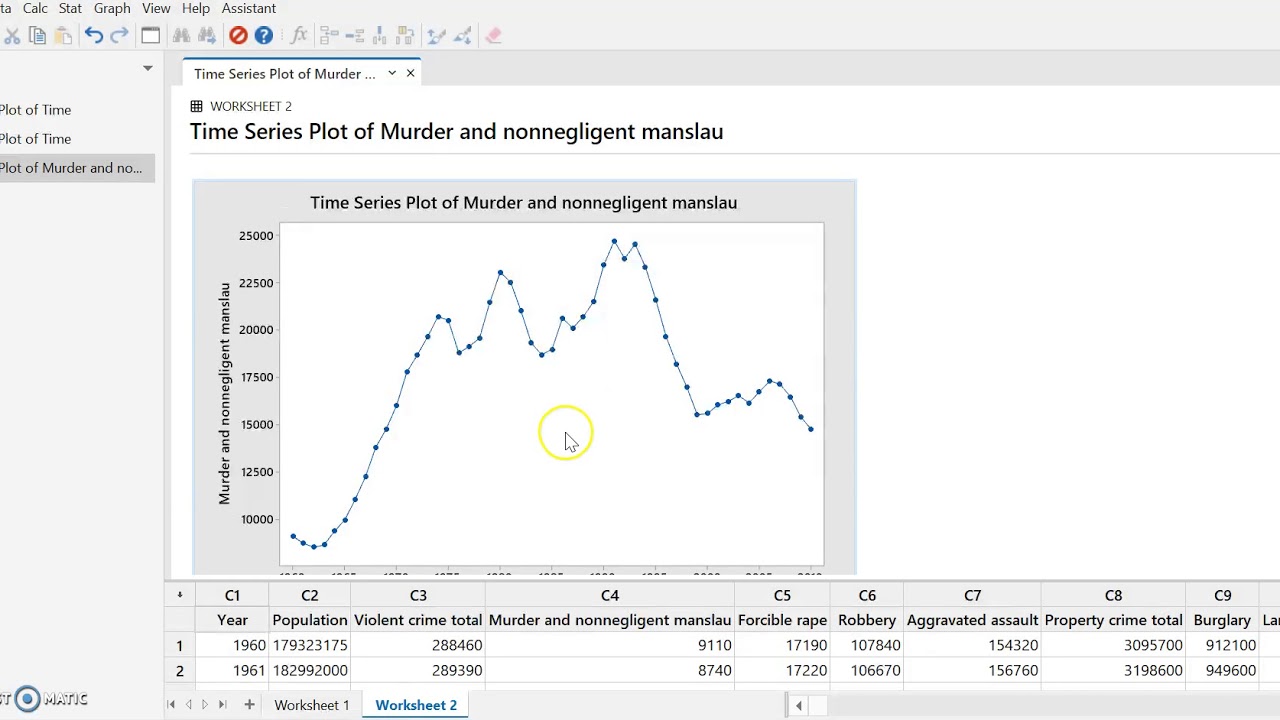
Task: Click the Paste clipboard icon
Action: (63, 36)
